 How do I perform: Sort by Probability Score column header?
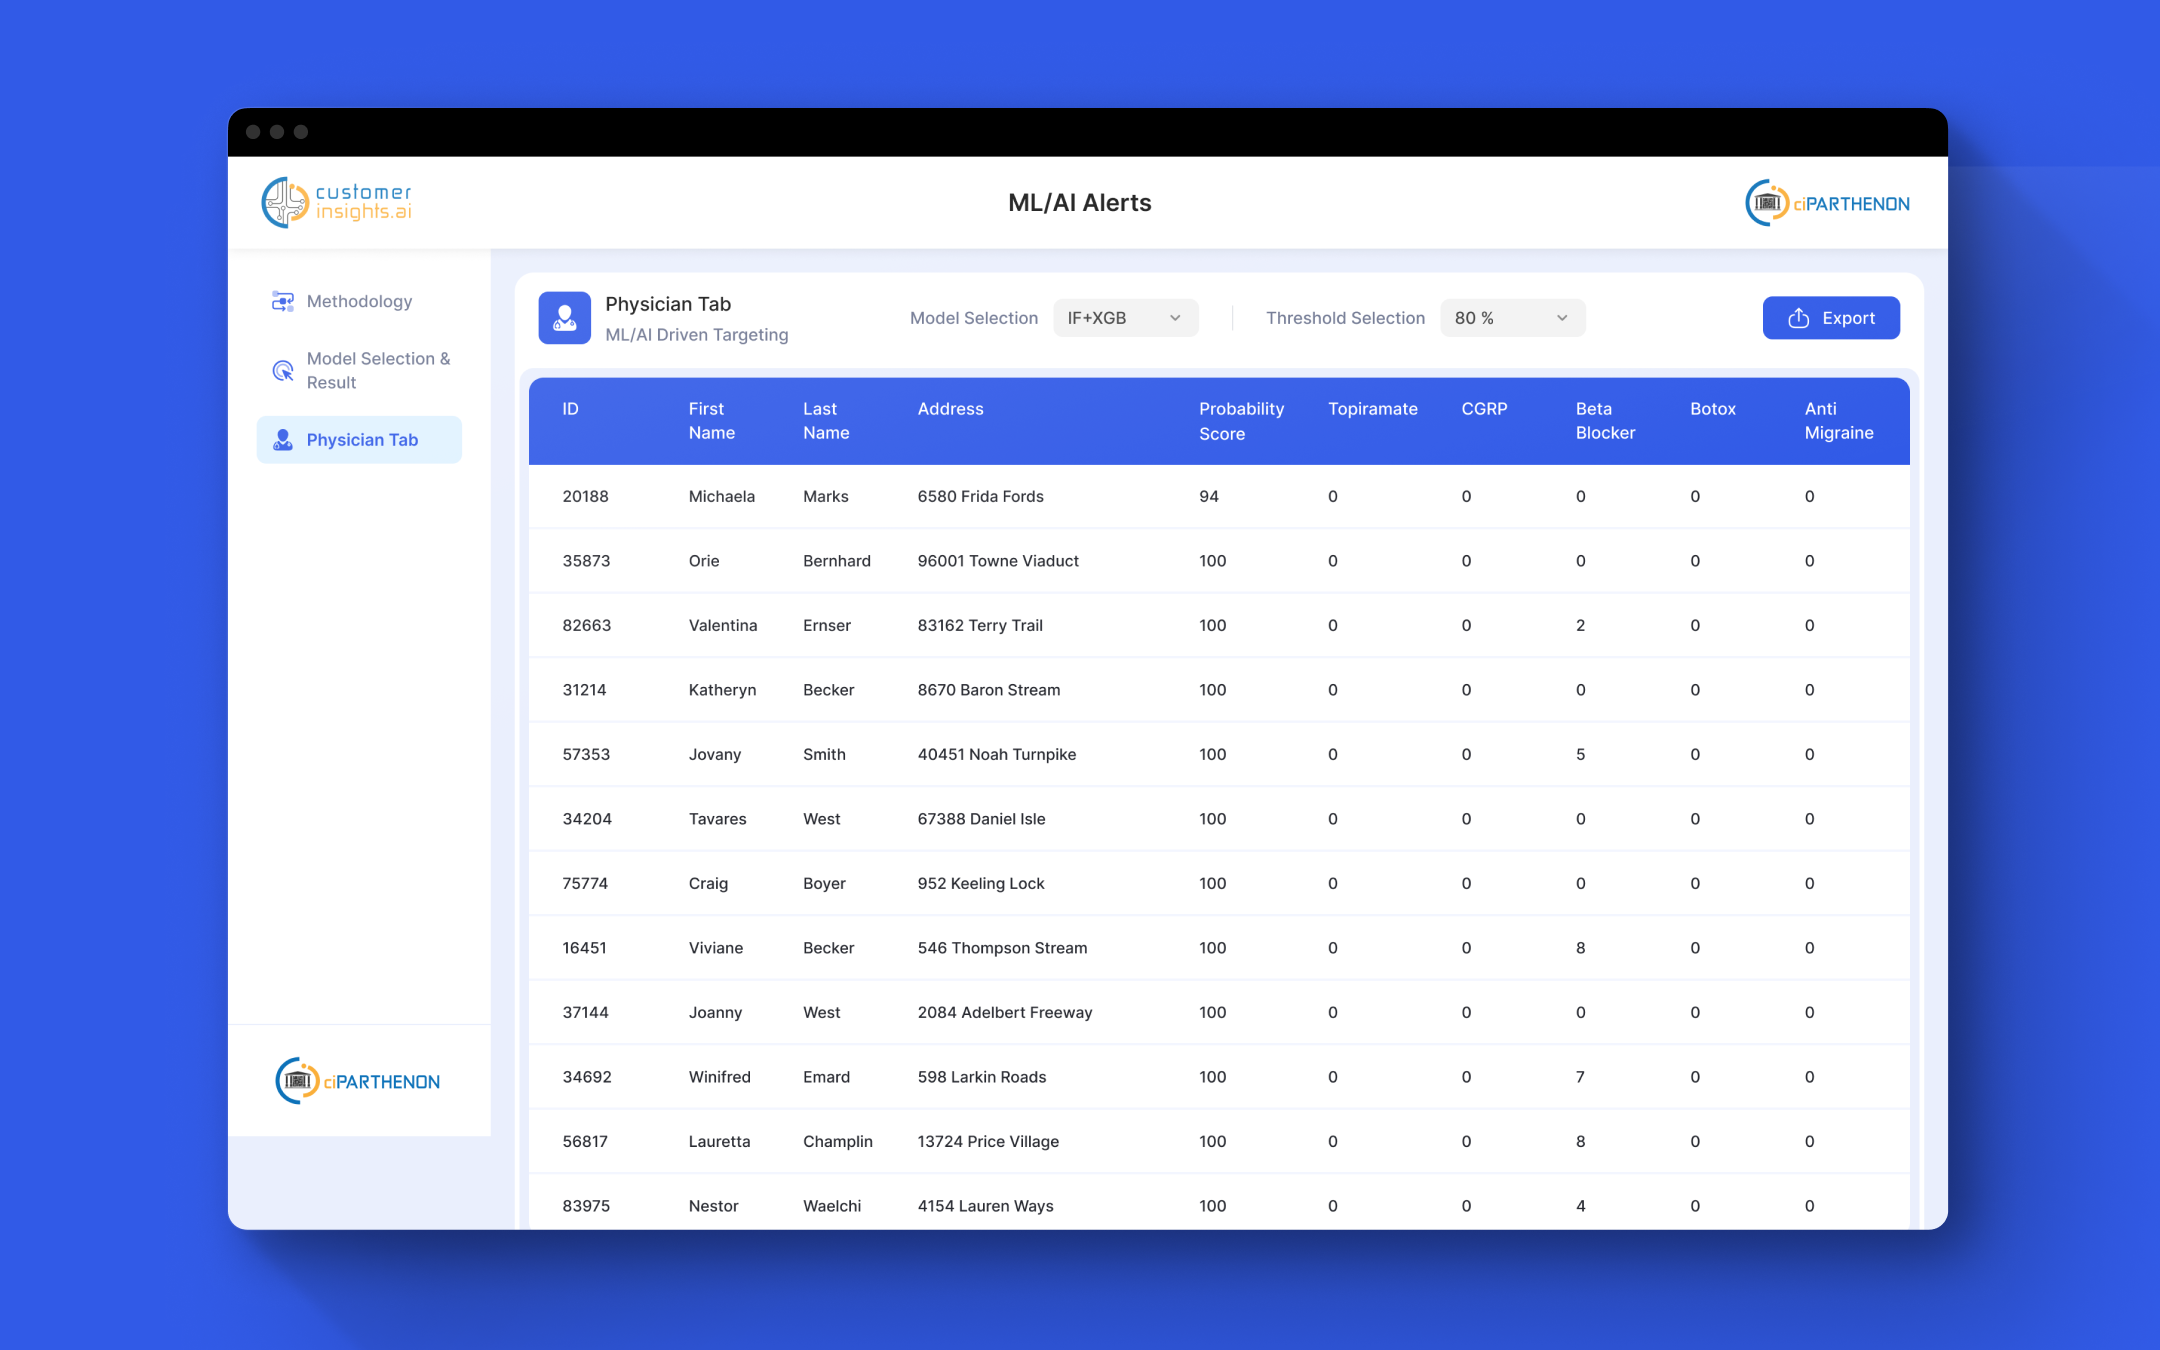(1241, 421)
